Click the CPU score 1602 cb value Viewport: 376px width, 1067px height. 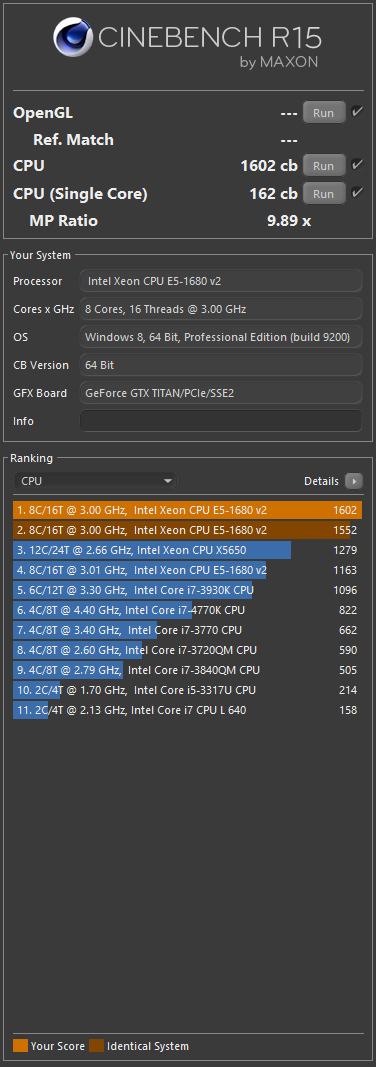coord(269,165)
